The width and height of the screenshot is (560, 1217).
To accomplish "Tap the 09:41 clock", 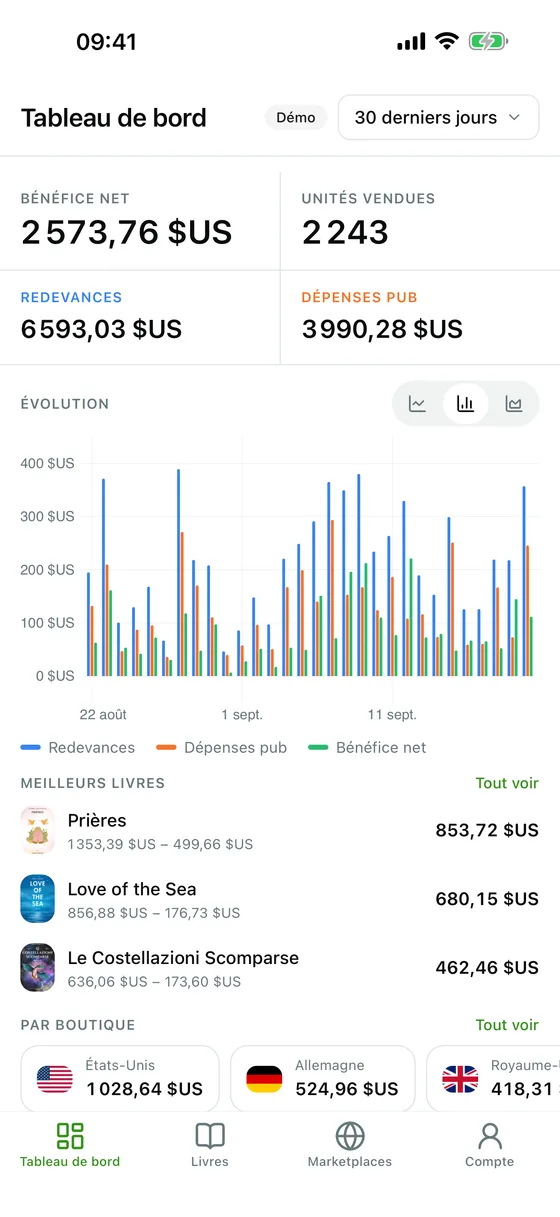I will pos(106,42).
